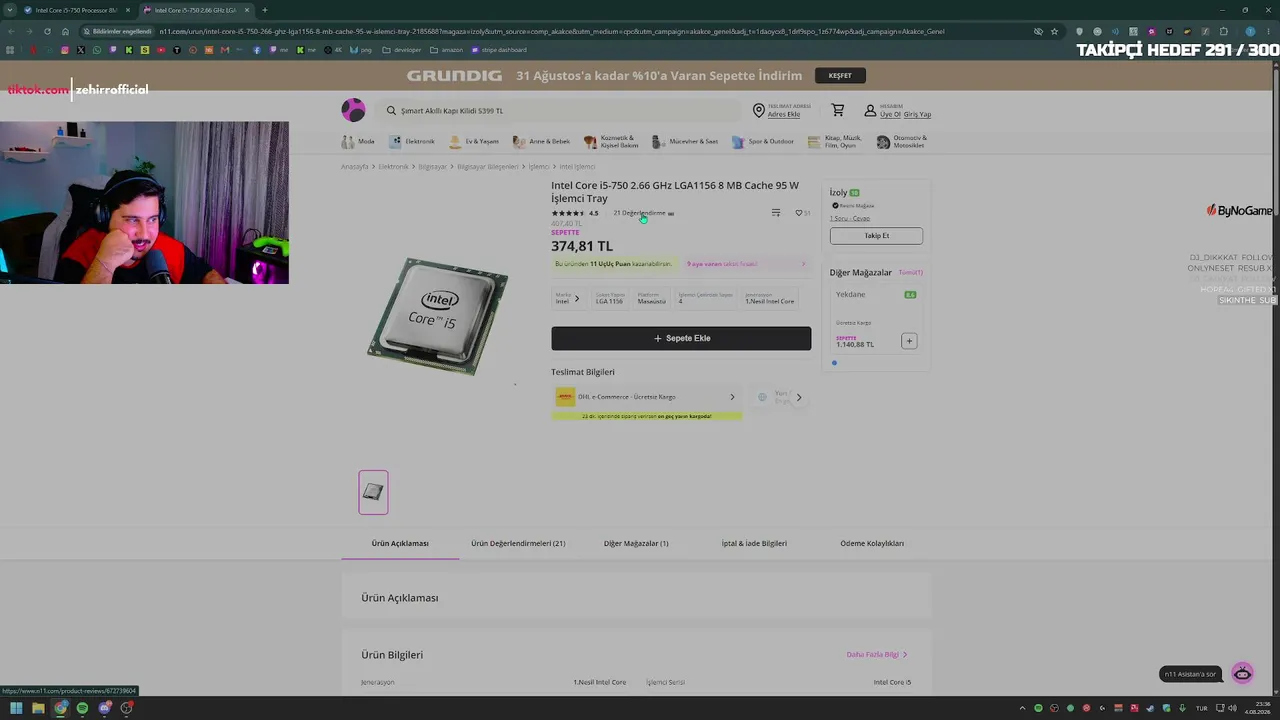The image size is (1280, 720).
Task: Click the main Intel Core i5 product image
Action: [x=437, y=315]
